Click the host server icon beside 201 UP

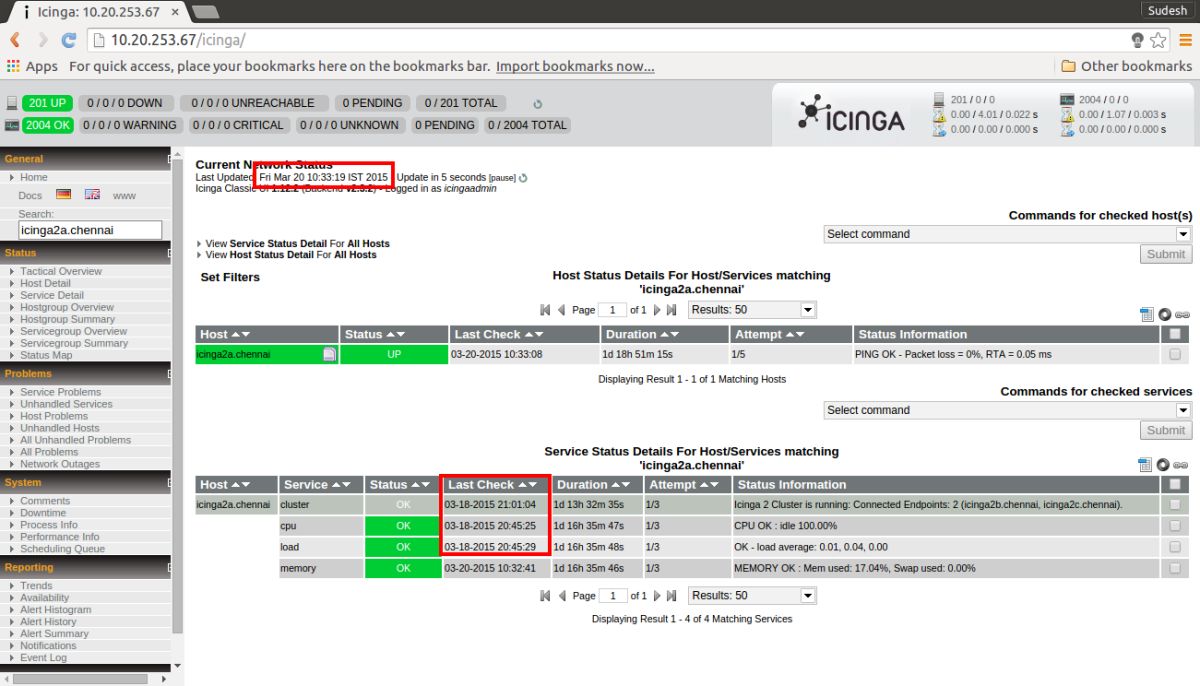point(12,103)
